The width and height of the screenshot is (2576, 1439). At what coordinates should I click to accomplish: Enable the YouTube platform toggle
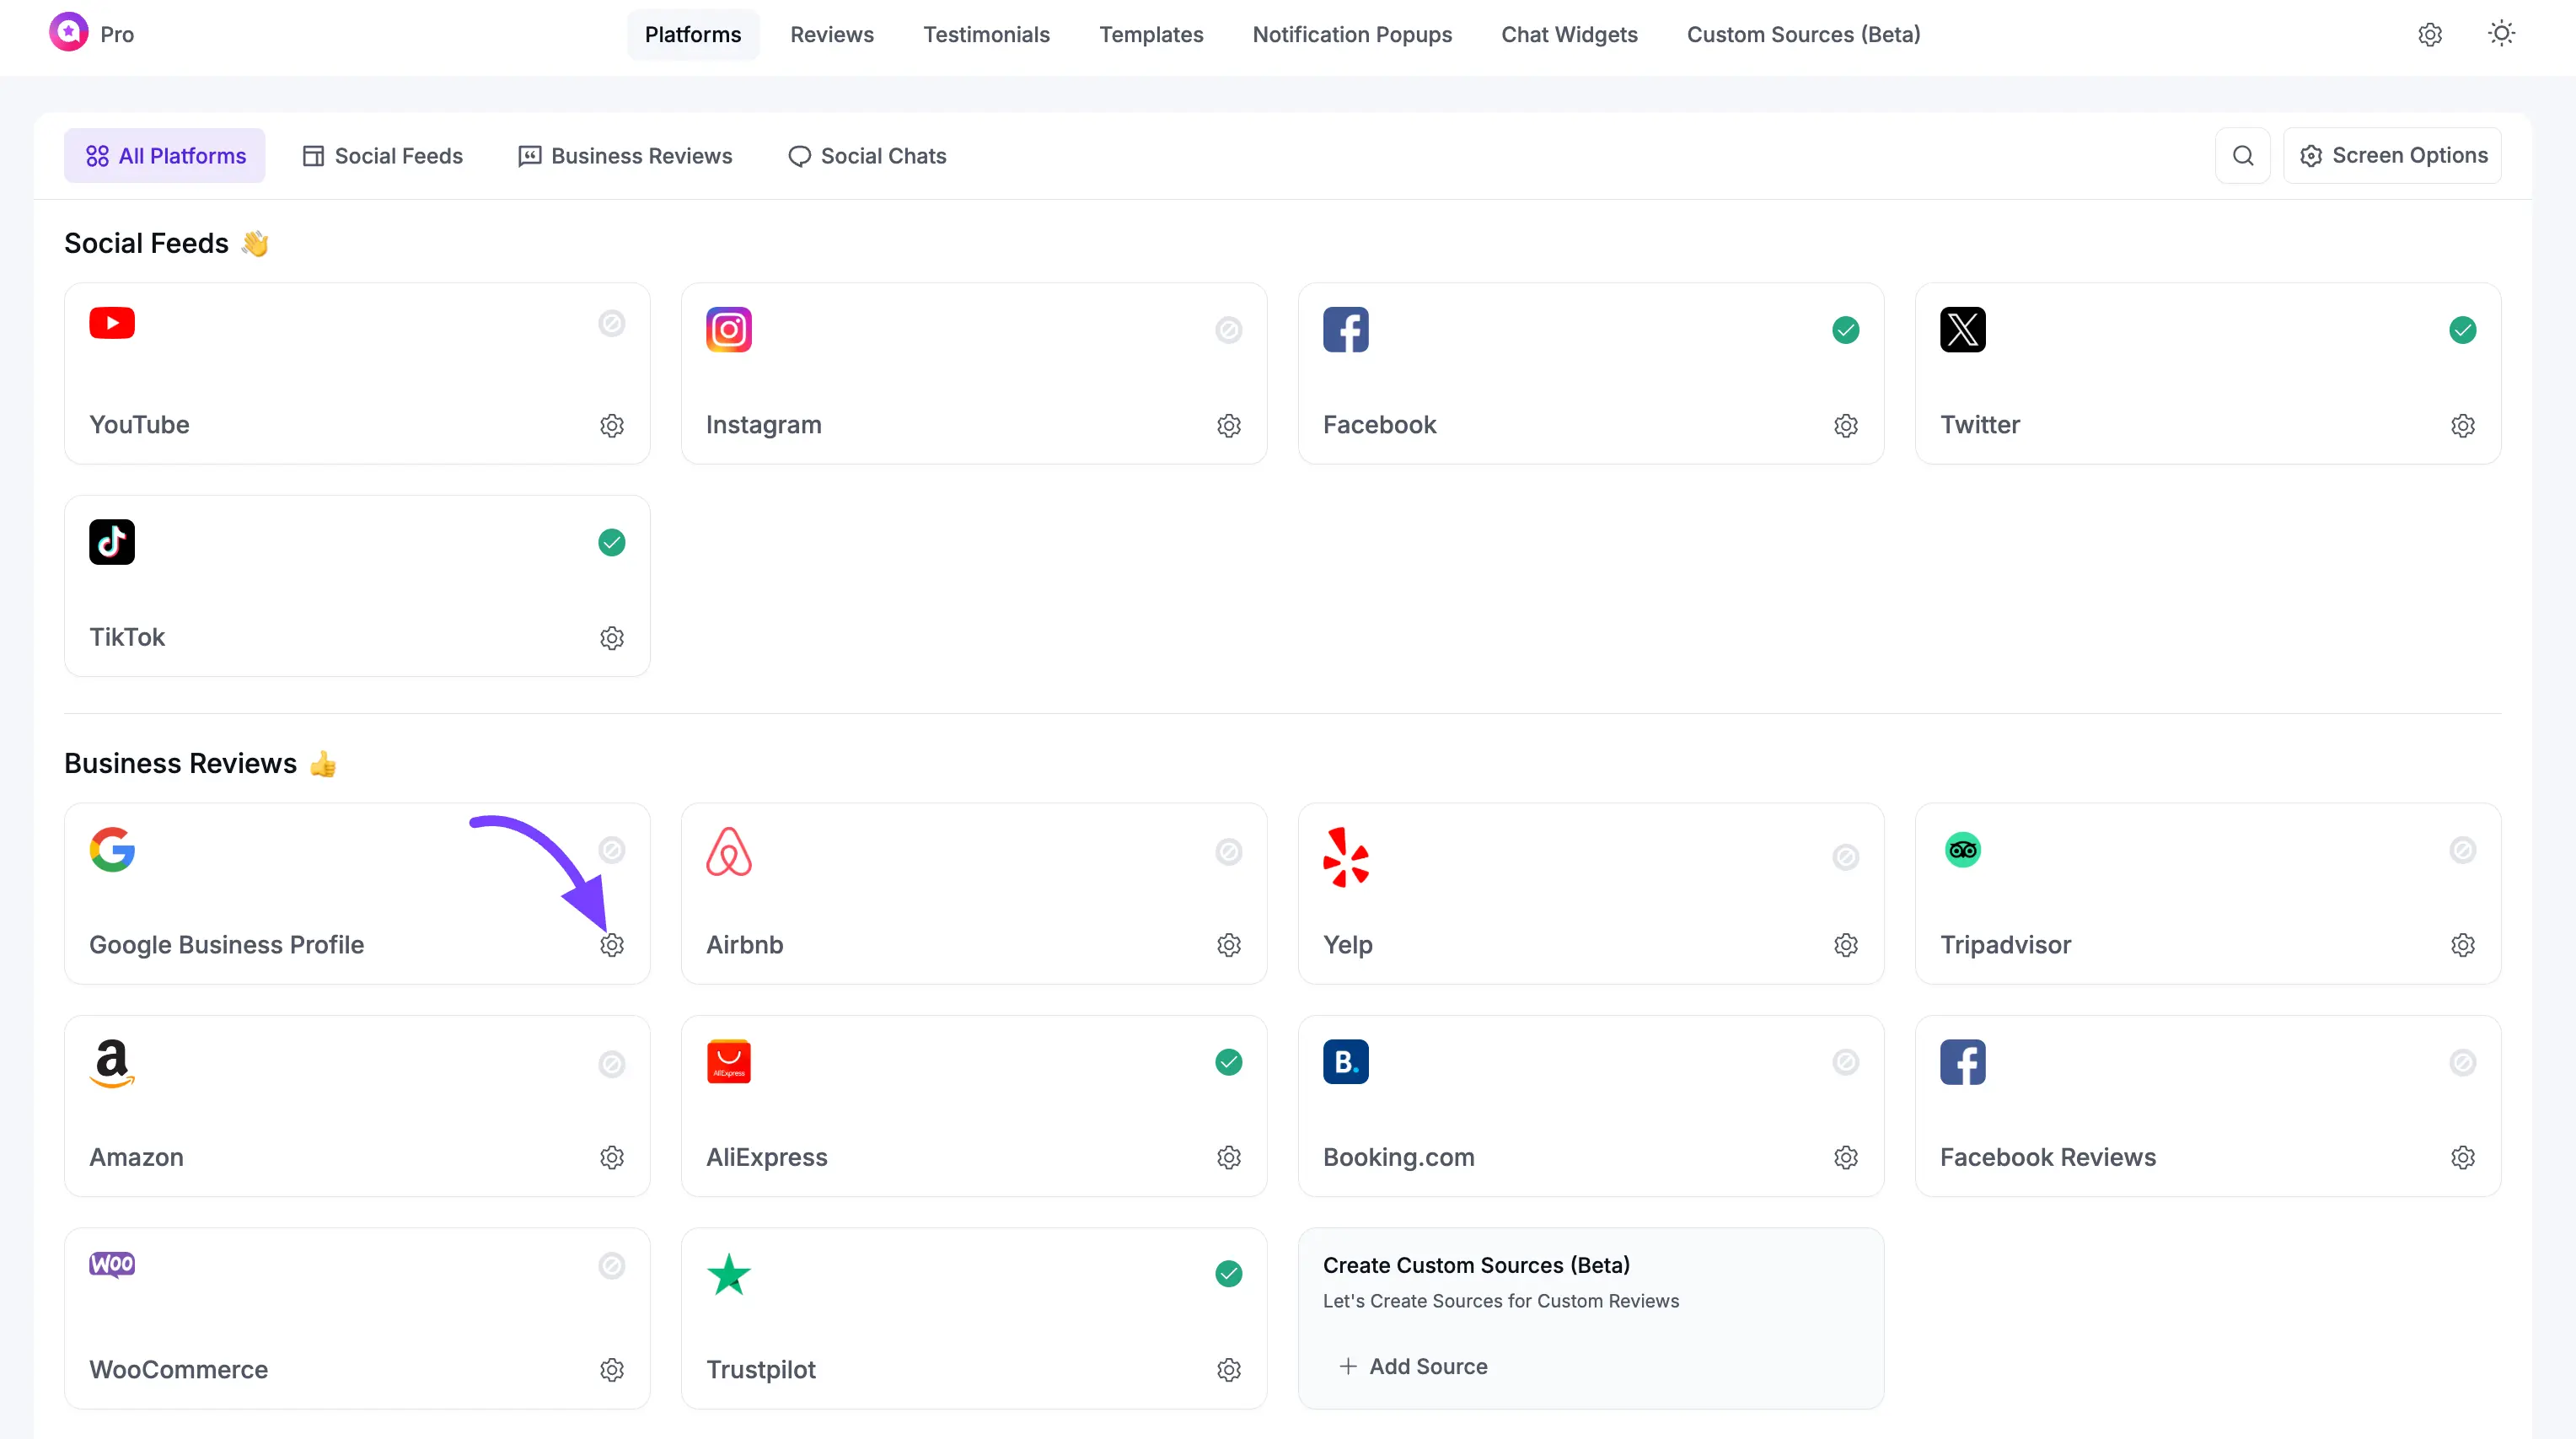pos(612,323)
